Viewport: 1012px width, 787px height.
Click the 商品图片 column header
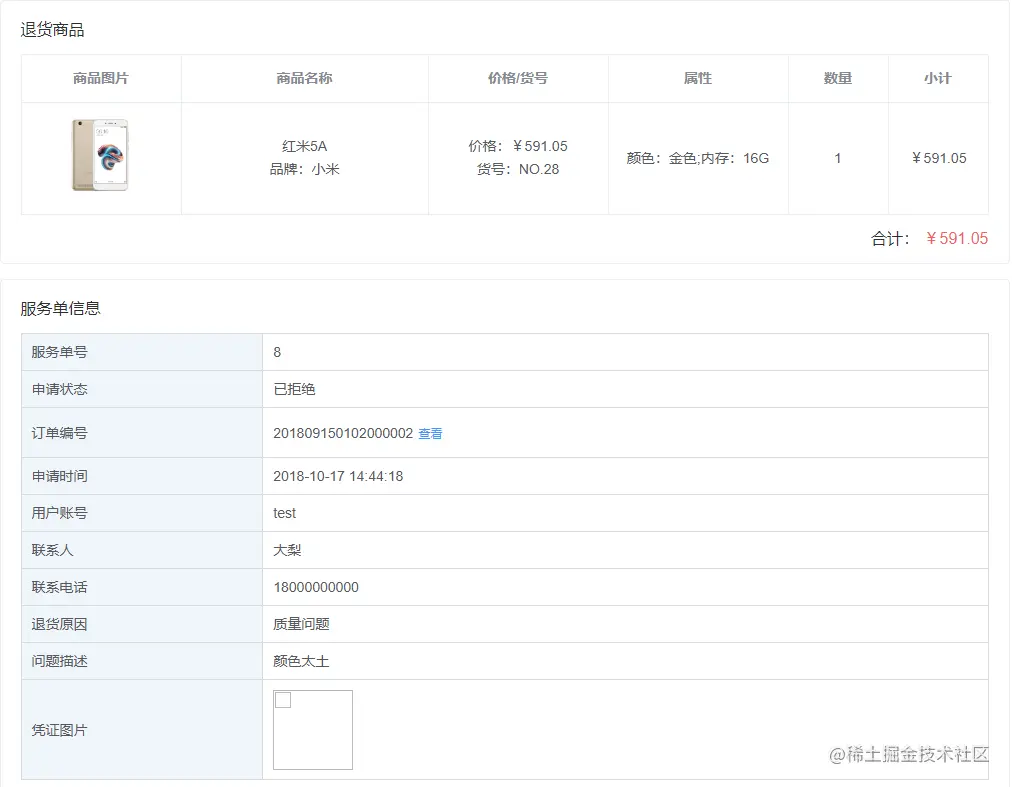(101, 78)
